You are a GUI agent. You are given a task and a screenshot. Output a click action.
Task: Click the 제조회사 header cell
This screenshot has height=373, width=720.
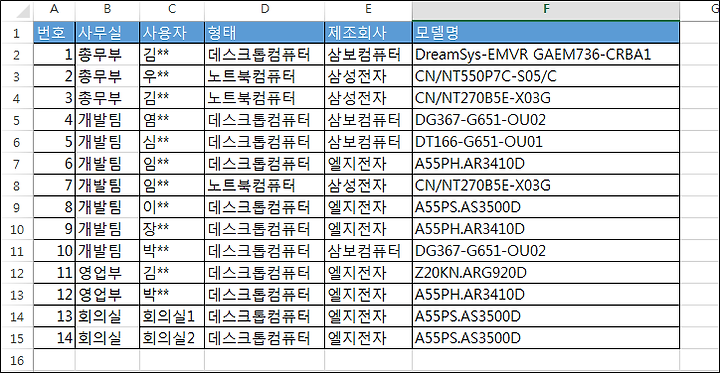click(x=368, y=33)
